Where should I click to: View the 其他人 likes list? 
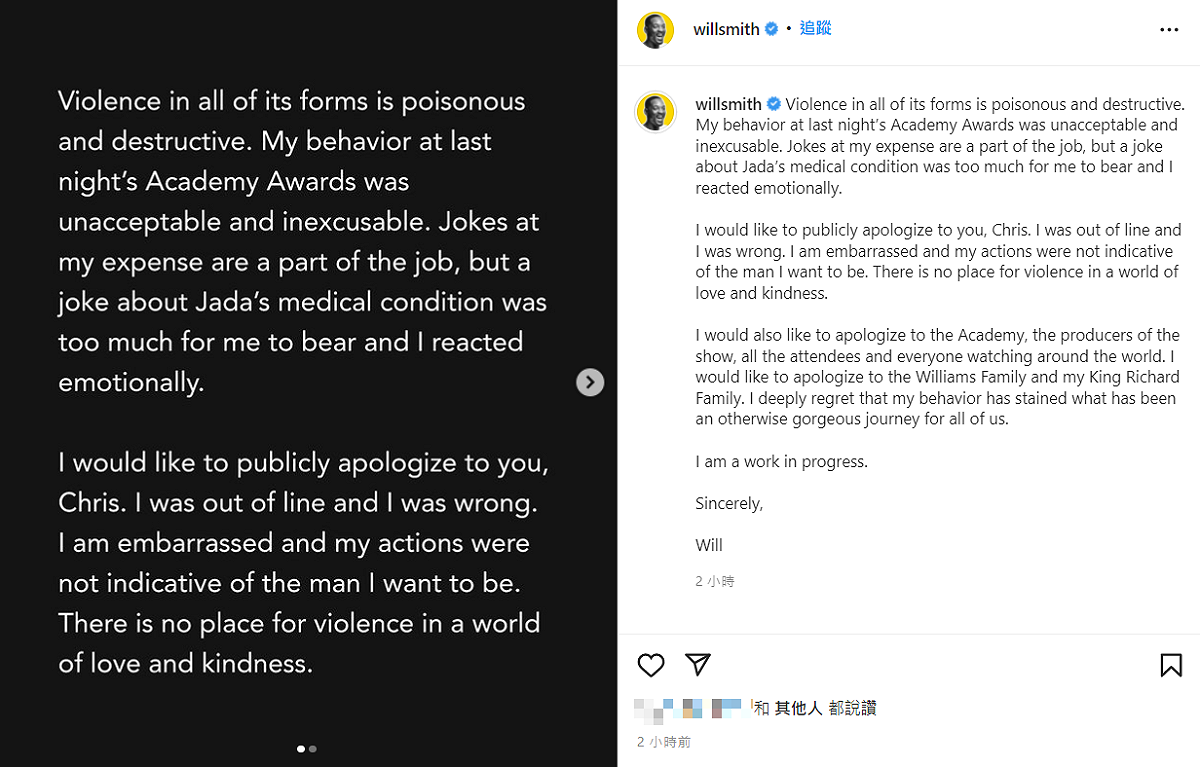click(798, 708)
